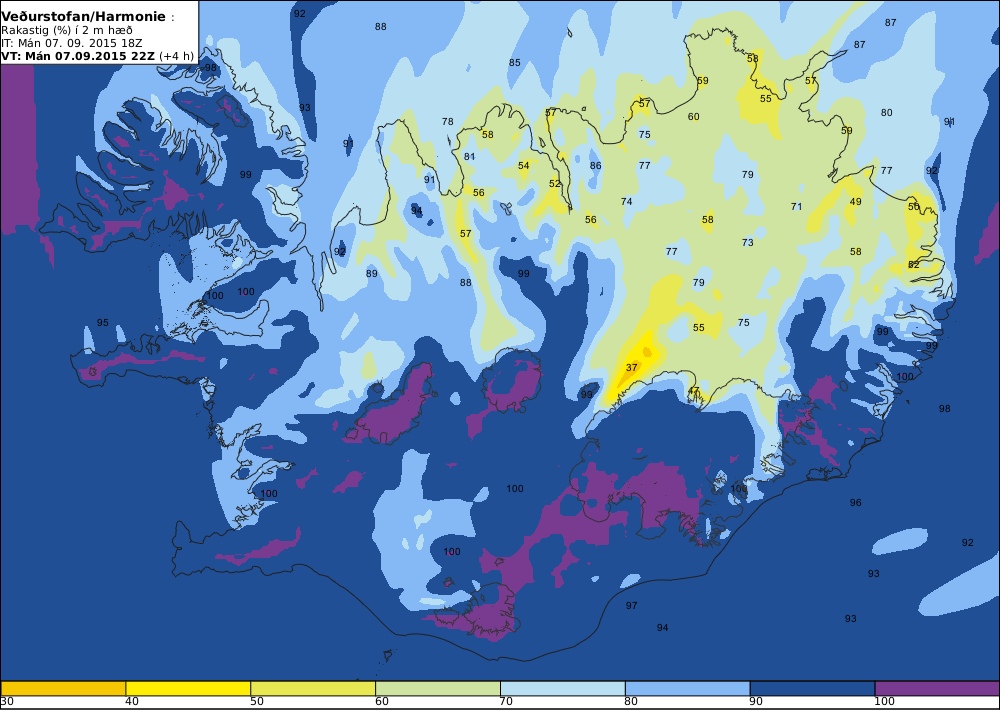Screen dimensions: 1000x710
Task: Click the legend scale label 70
Action: [506, 702]
